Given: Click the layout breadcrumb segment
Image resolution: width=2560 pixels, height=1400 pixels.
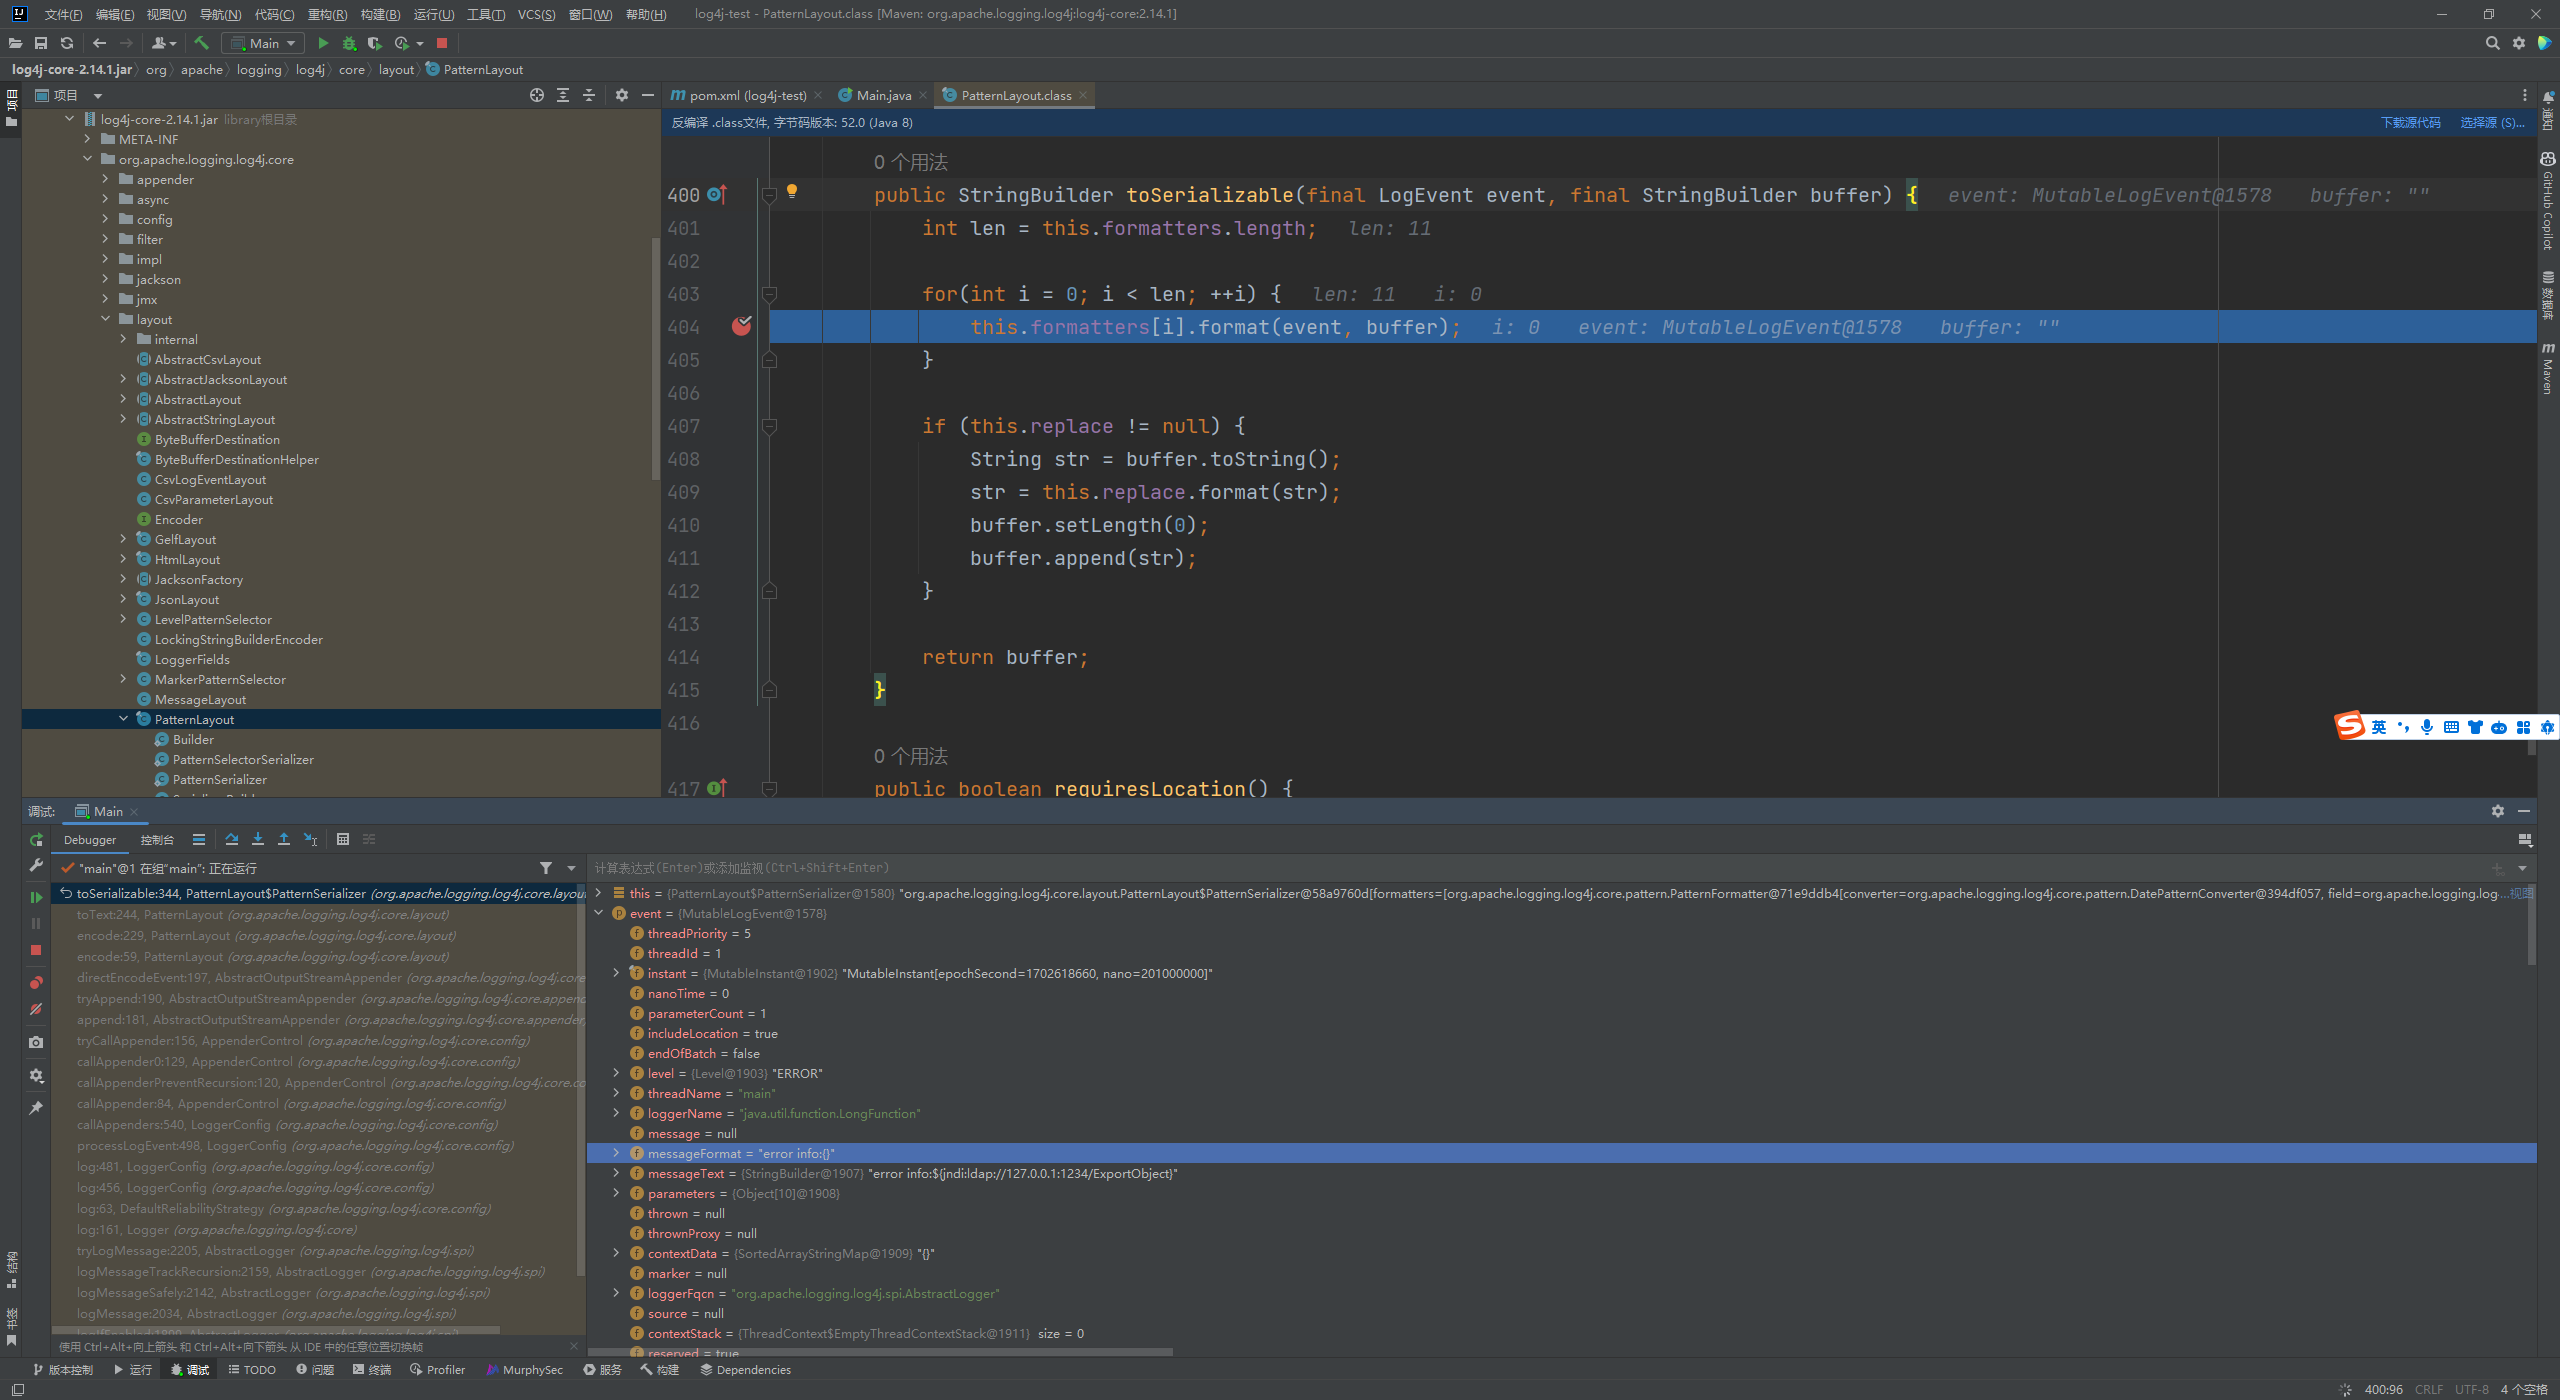Looking at the screenshot, I should (396, 69).
